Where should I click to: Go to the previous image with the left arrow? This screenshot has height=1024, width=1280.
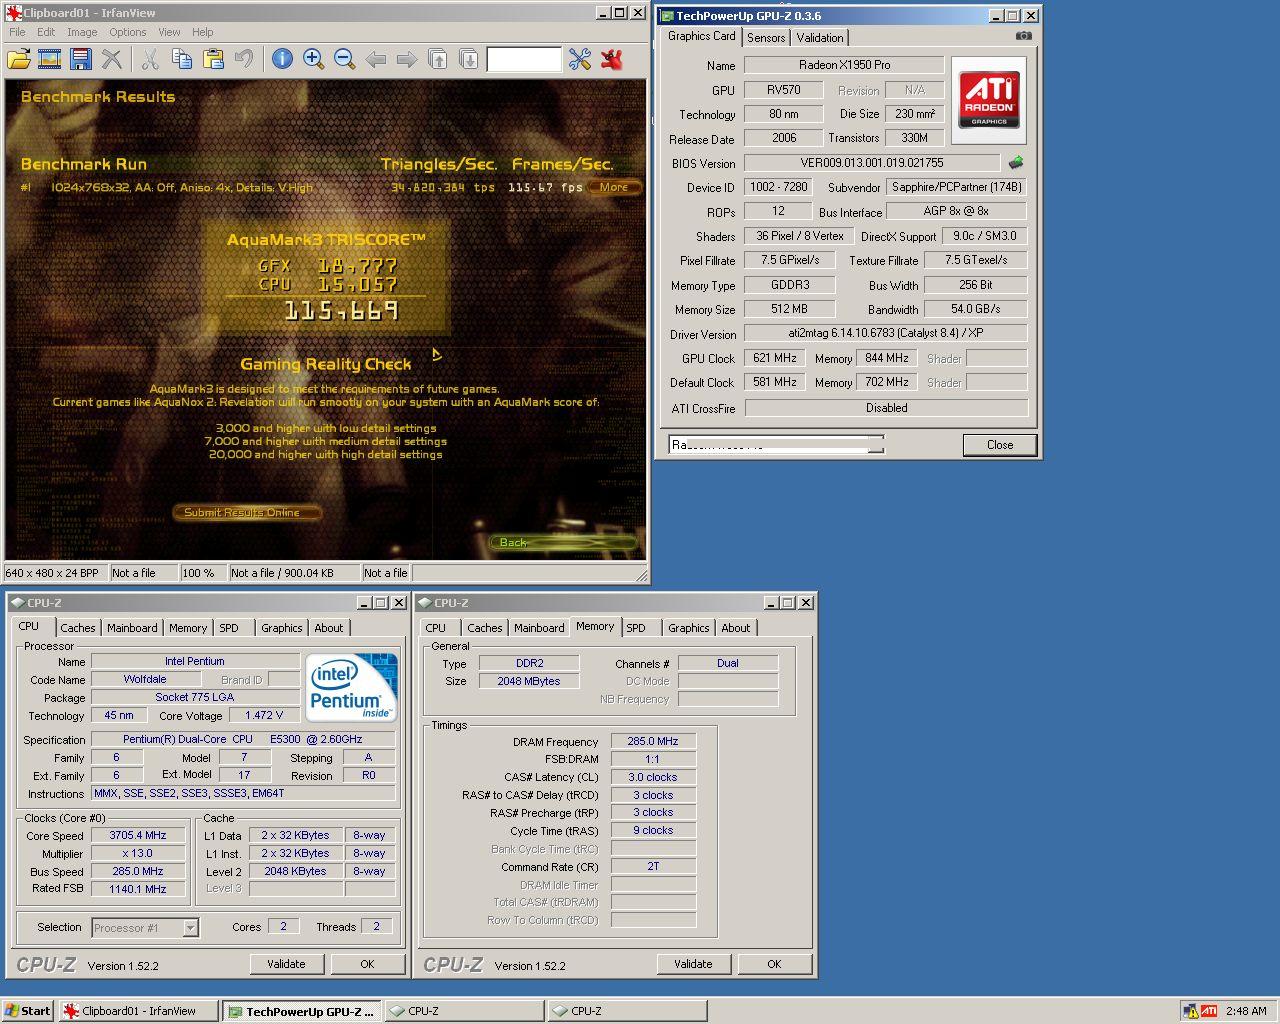click(376, 59)
